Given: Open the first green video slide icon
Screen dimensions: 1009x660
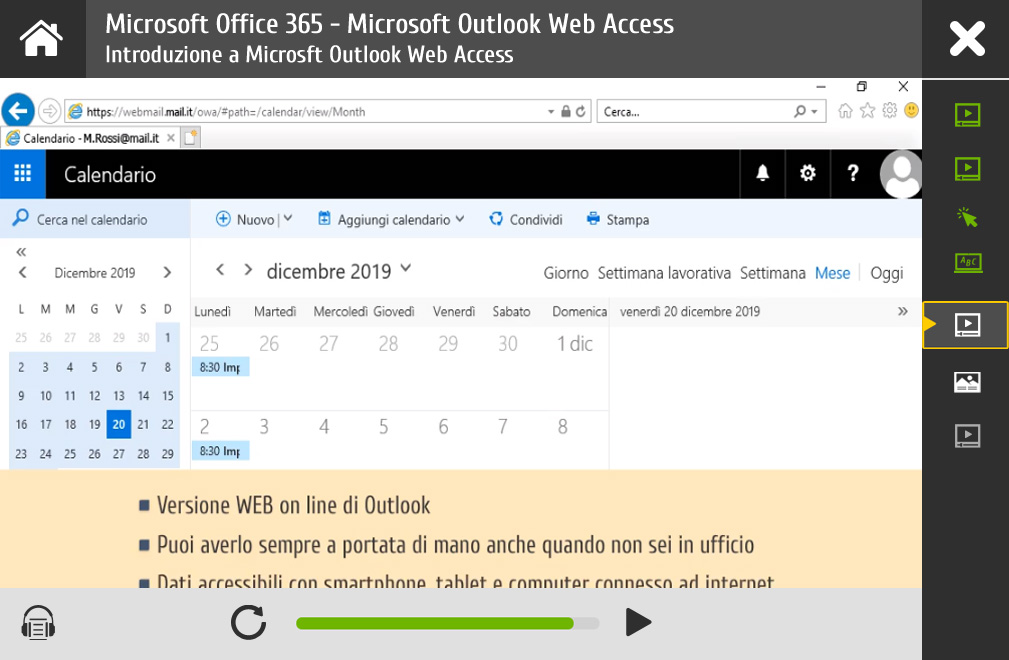Looking at the screenshot, I should pos(967,115).
